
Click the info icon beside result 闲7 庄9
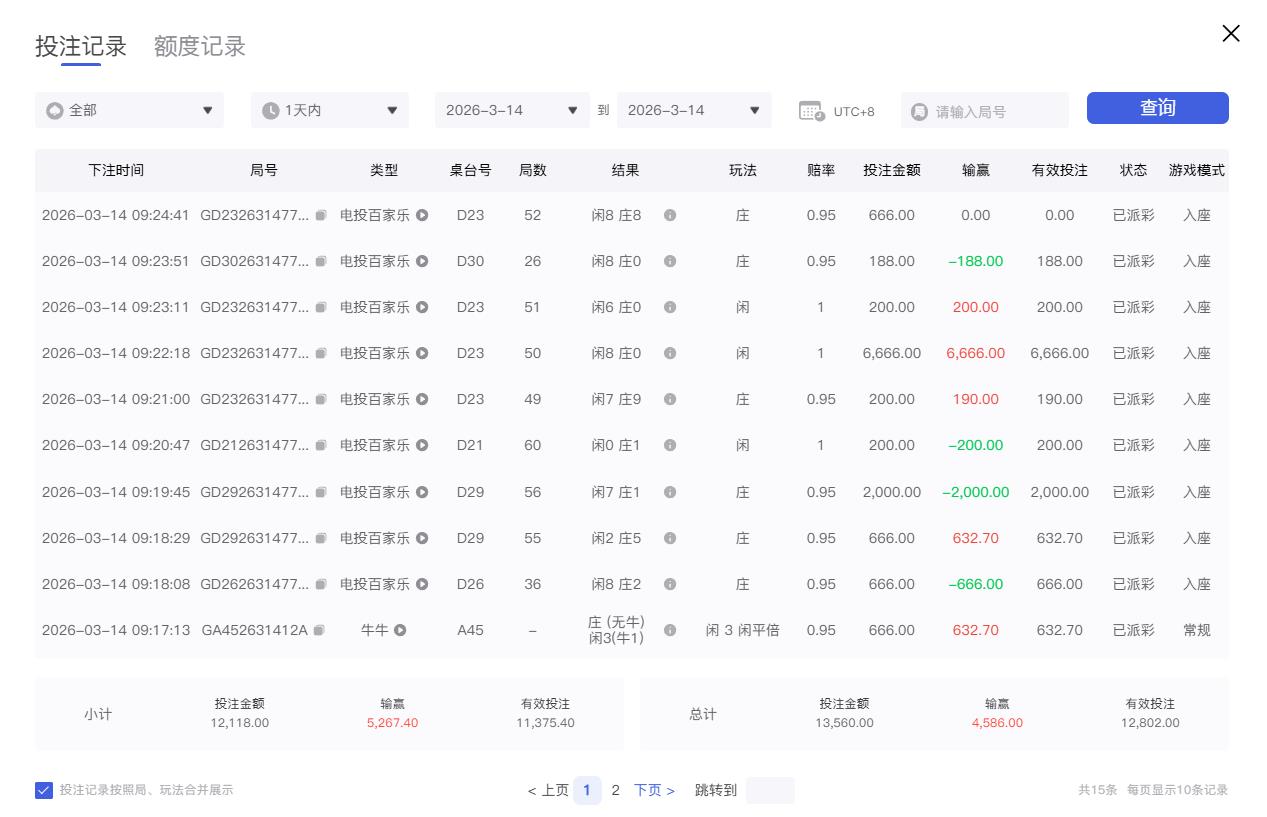coord(670,399)
